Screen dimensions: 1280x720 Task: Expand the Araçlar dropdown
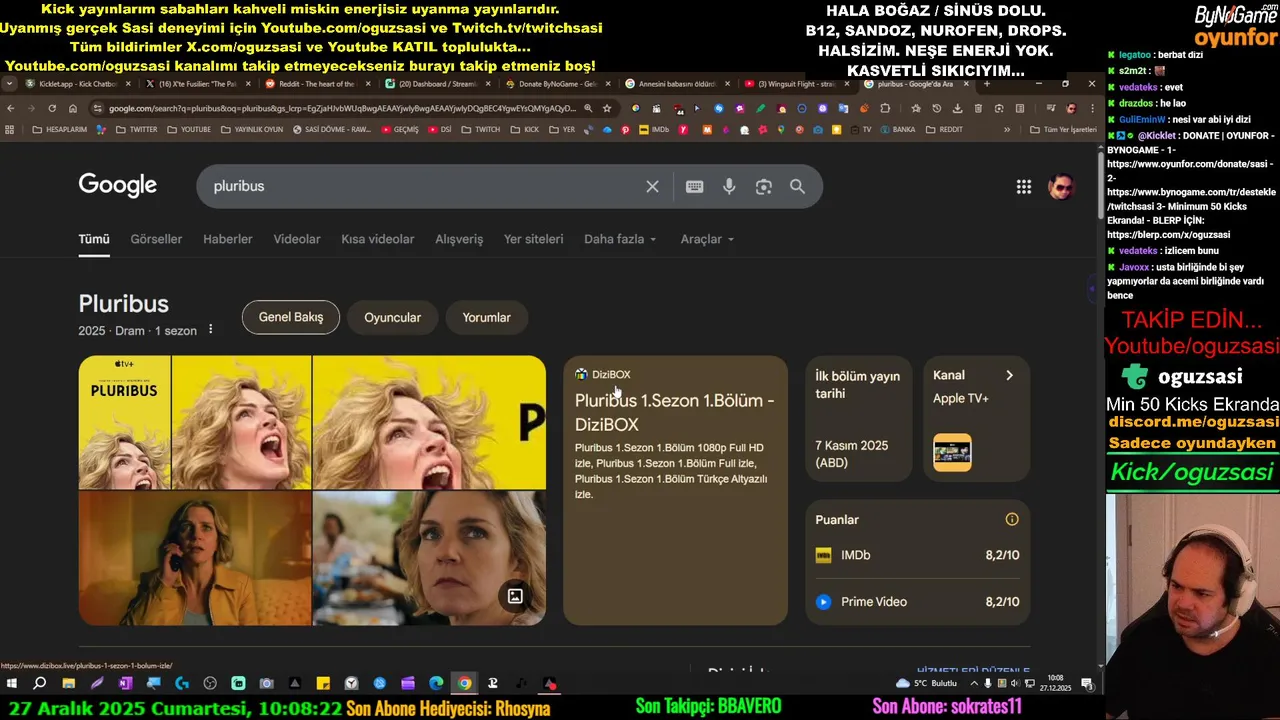(707, 239)
